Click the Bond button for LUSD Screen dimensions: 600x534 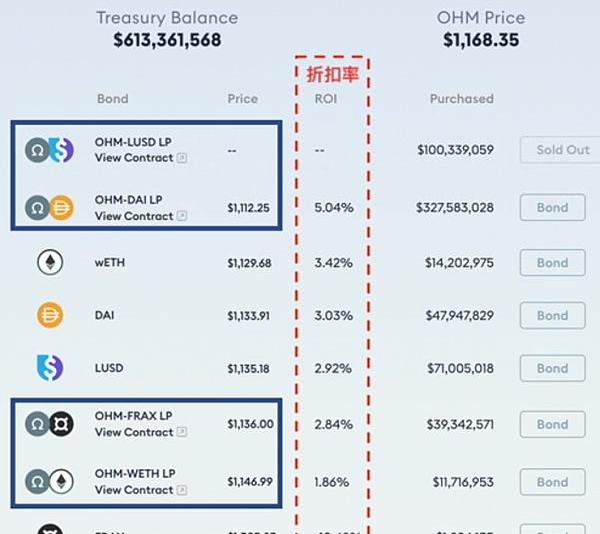coord(553,368)
